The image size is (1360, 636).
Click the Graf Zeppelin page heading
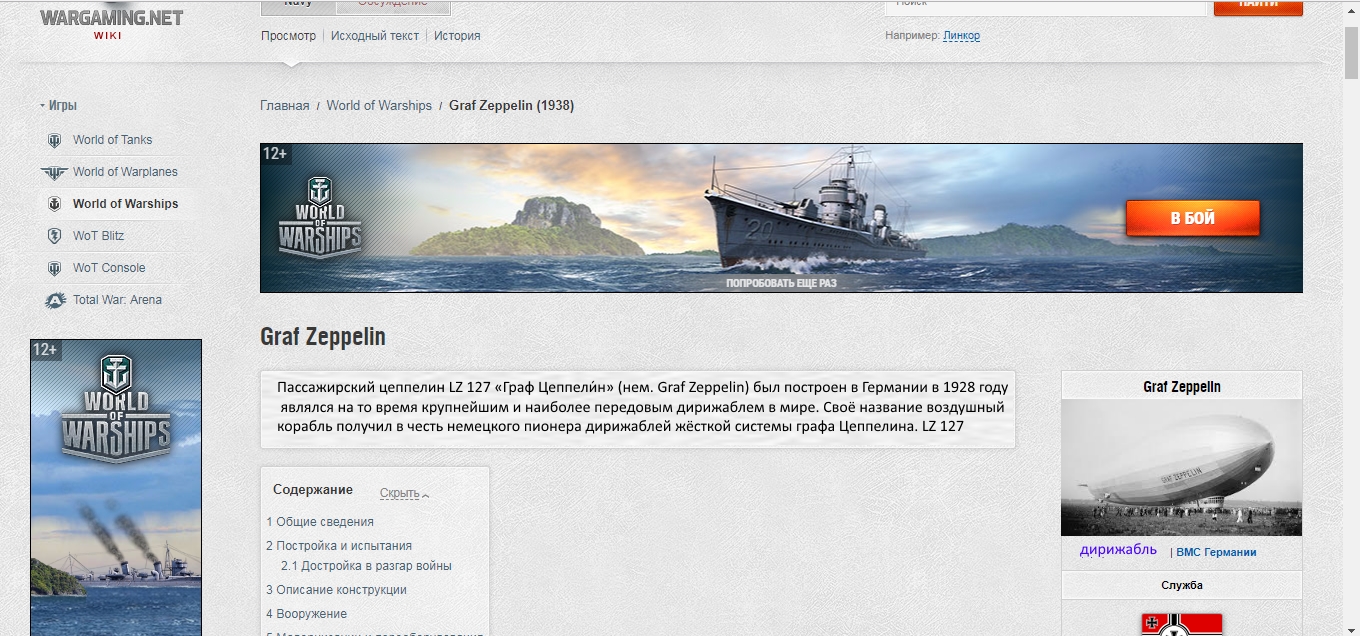323,337
